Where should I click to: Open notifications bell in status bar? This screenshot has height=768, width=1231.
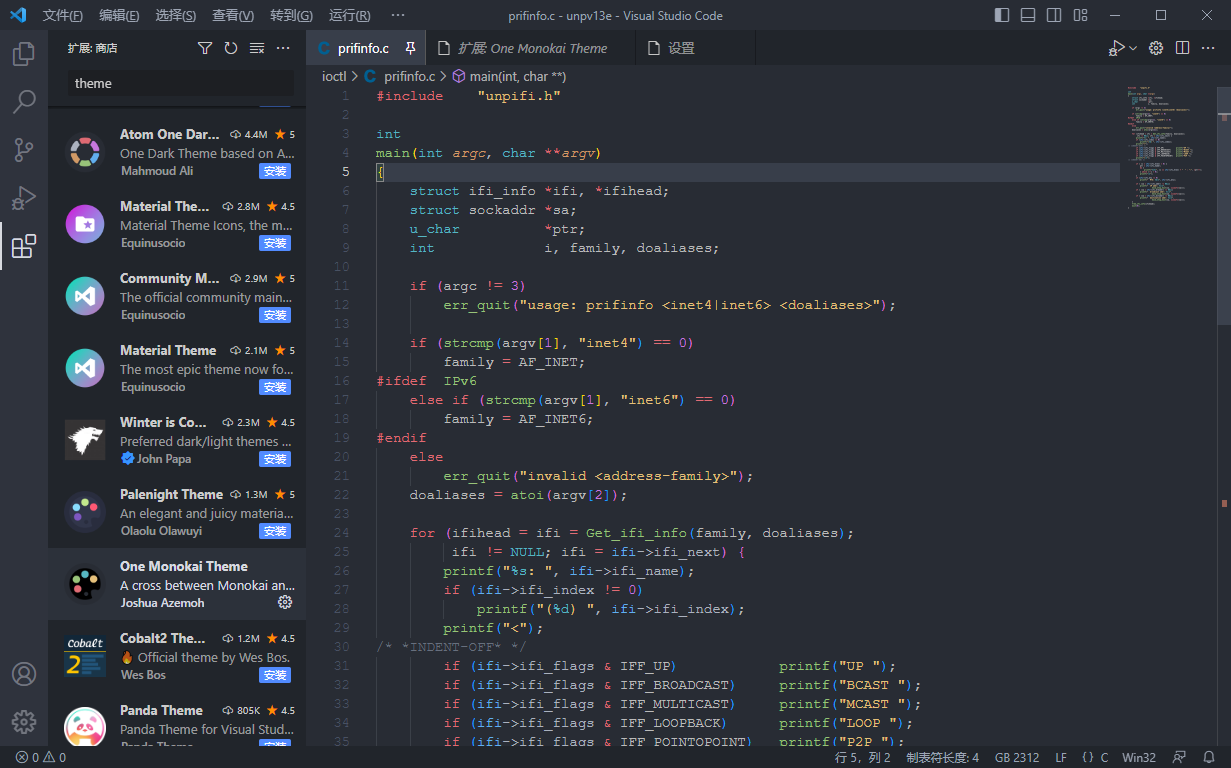tap(1209, 757)
